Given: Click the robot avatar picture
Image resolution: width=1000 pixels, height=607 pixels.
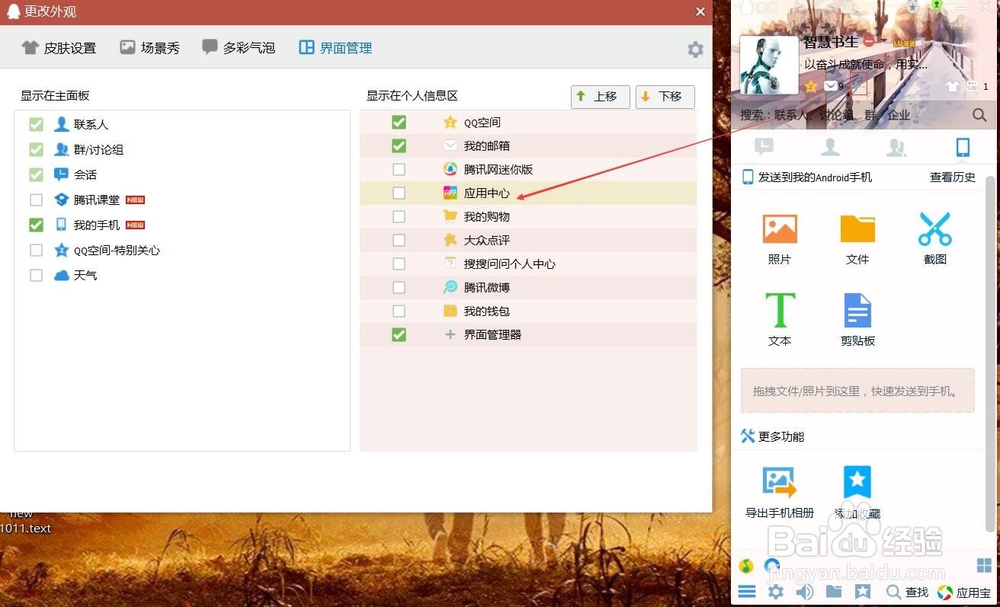Looking at the screenshot, I should pyautogui.click(x=769, y=64).
